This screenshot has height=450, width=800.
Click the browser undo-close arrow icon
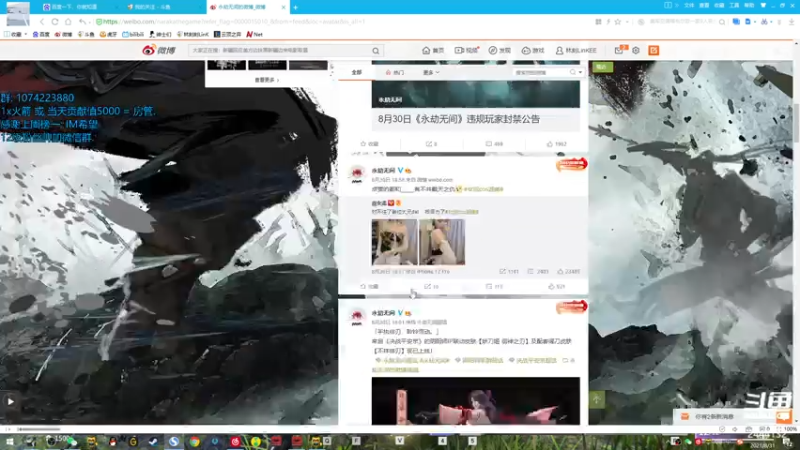tap(82, 22)
